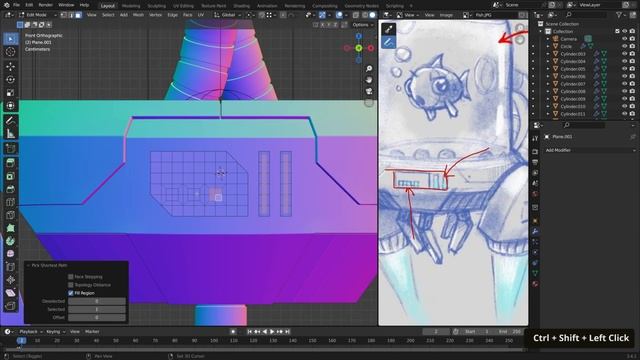Viewport: 640px width, 360px height.
Task: Collapse the Collection in outliner
Action: (x=541, y=31)
